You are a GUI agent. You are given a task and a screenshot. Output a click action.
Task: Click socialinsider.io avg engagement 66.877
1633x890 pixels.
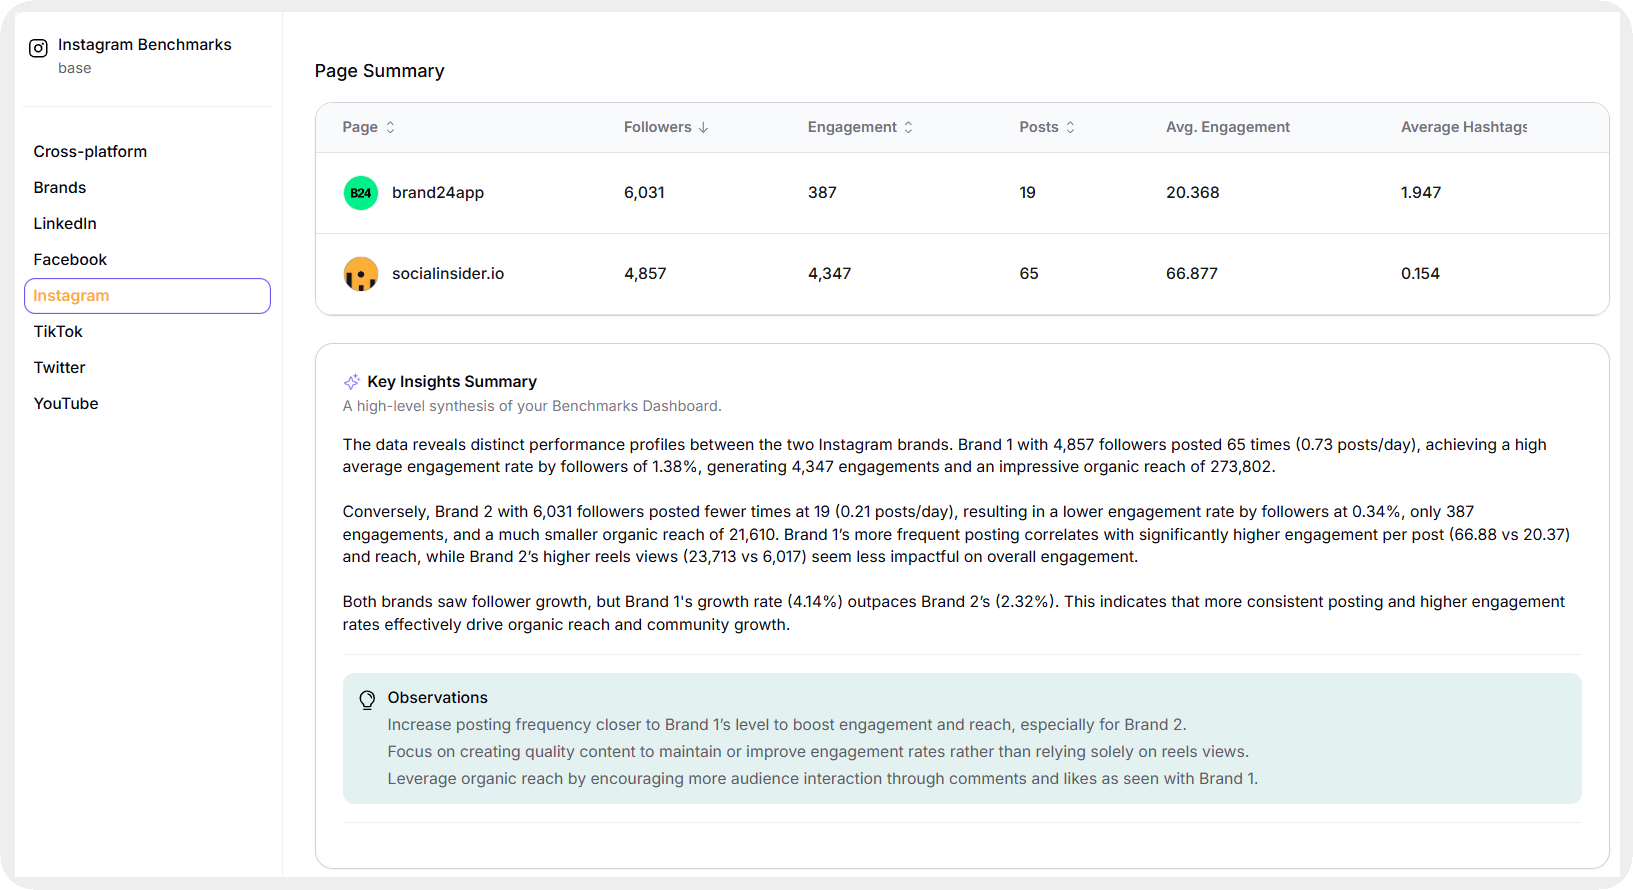point(1192,274)
